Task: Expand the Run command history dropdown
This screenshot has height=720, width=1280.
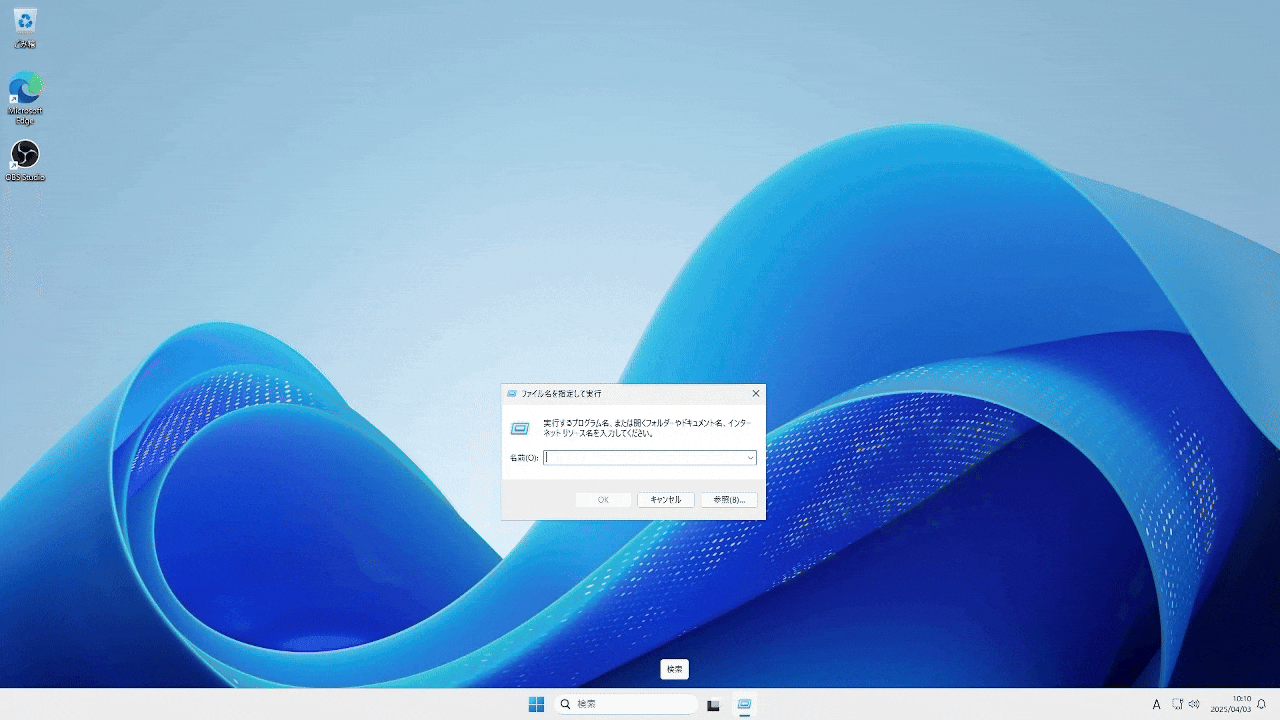Action: tap(749, 457)
